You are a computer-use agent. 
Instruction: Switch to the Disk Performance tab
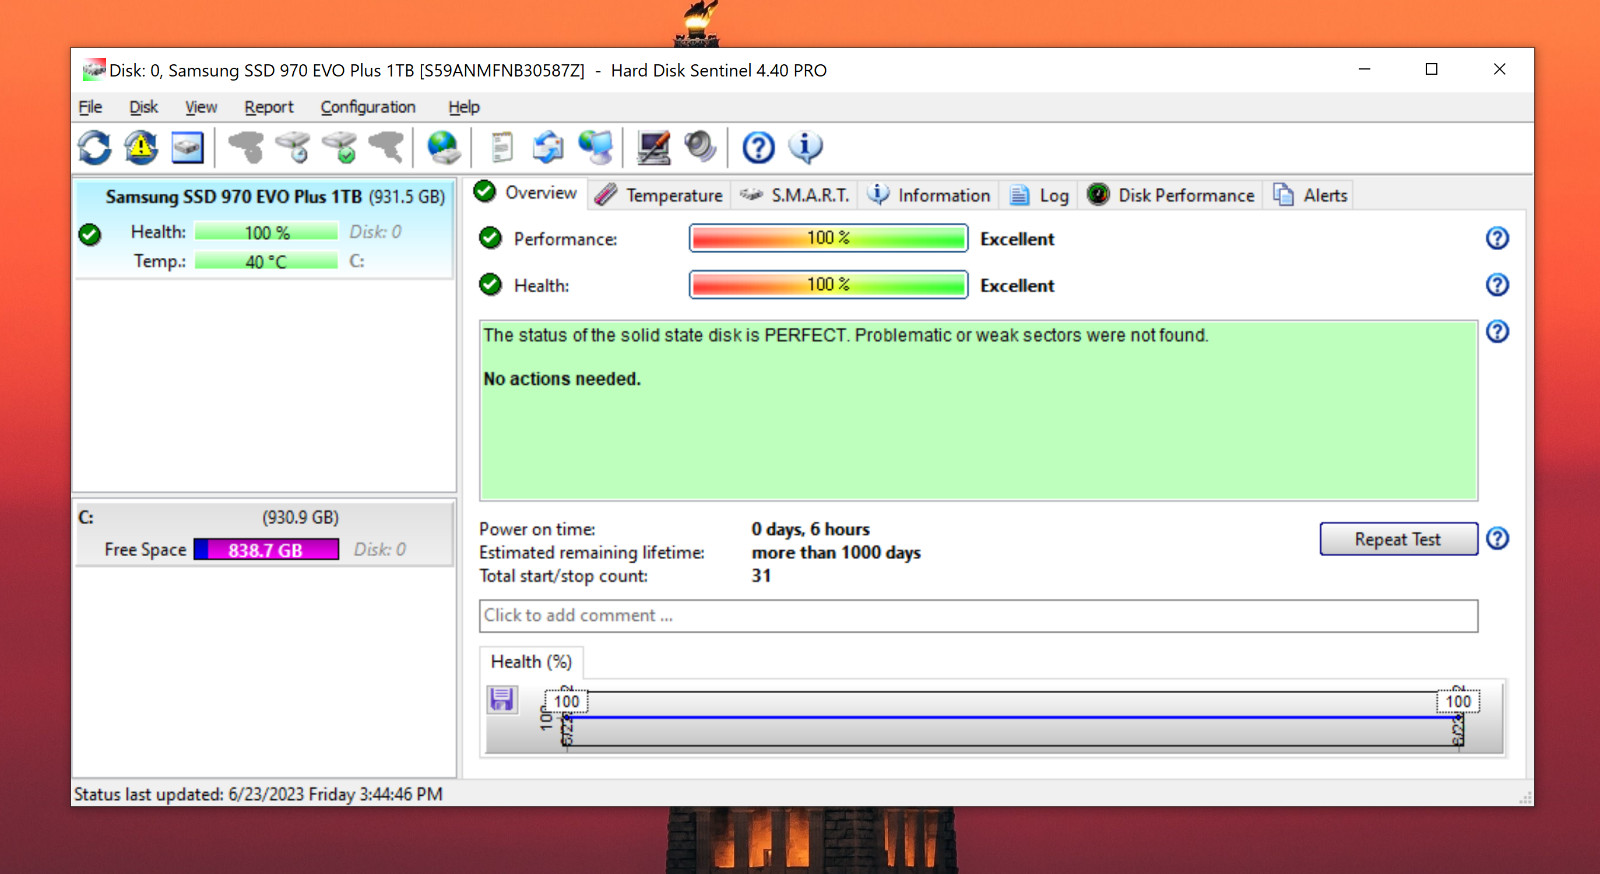[1171, 195]
